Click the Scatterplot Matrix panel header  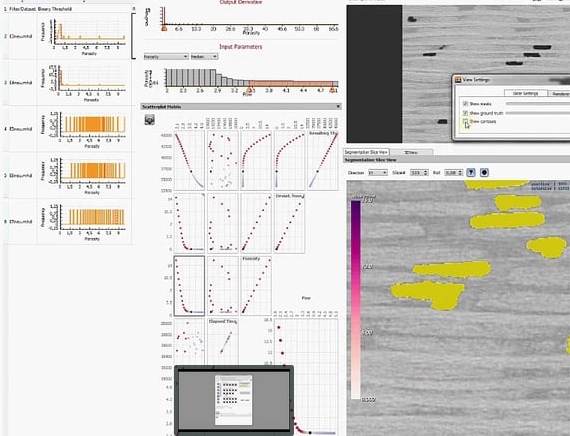[241, 107]
